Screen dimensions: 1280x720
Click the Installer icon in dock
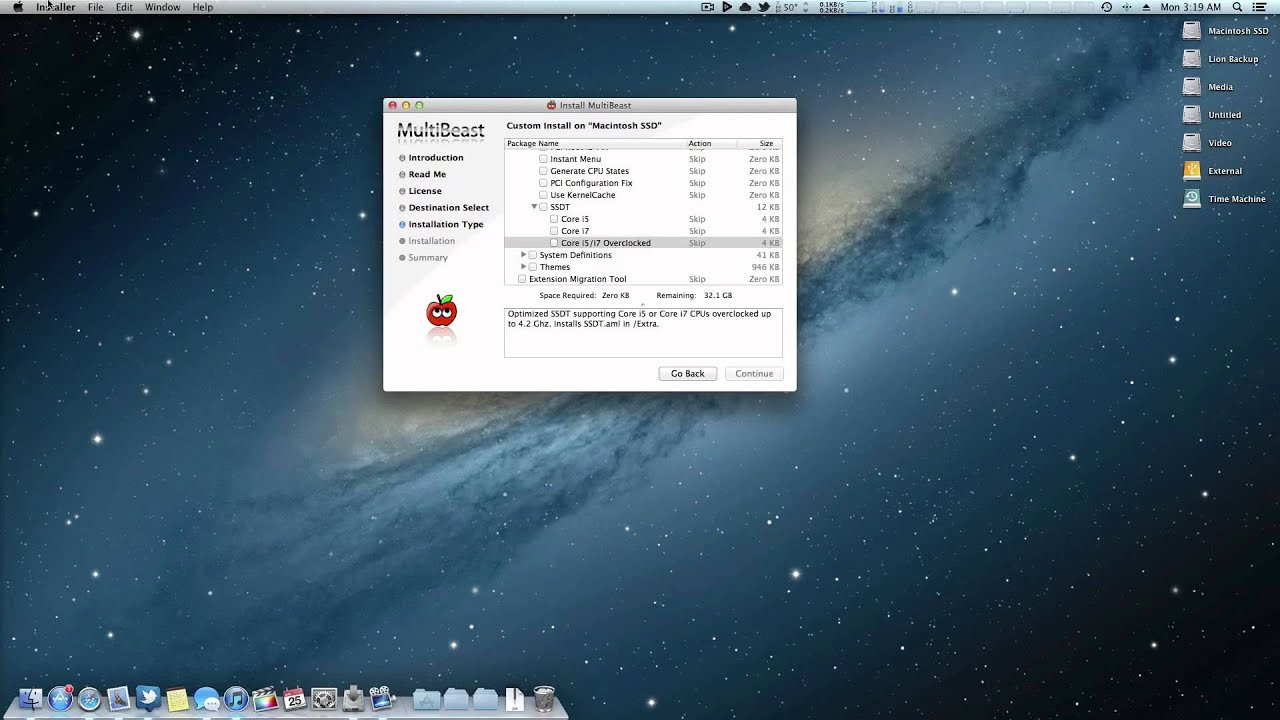tap(353, 698)
